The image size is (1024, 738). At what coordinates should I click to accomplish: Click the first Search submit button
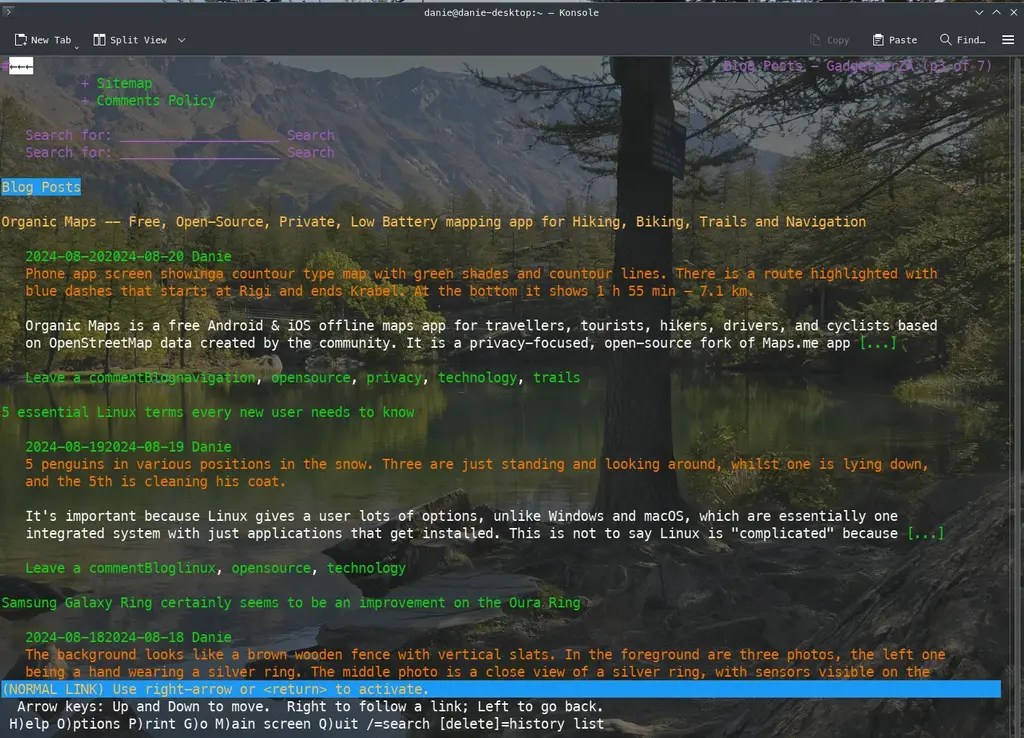click(310, 135)
